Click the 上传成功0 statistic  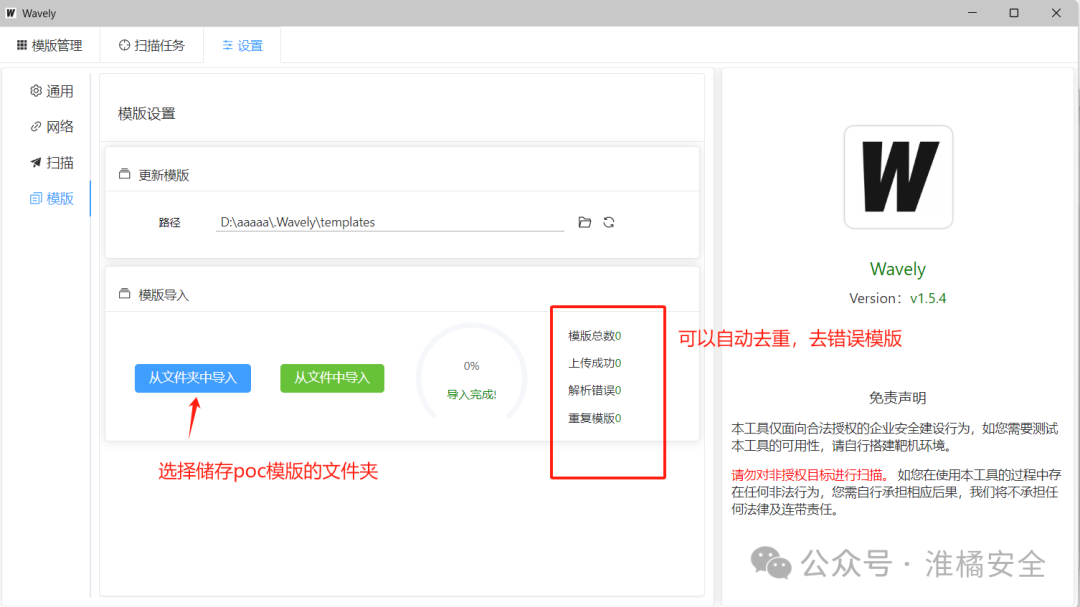(x=594, y=363)
